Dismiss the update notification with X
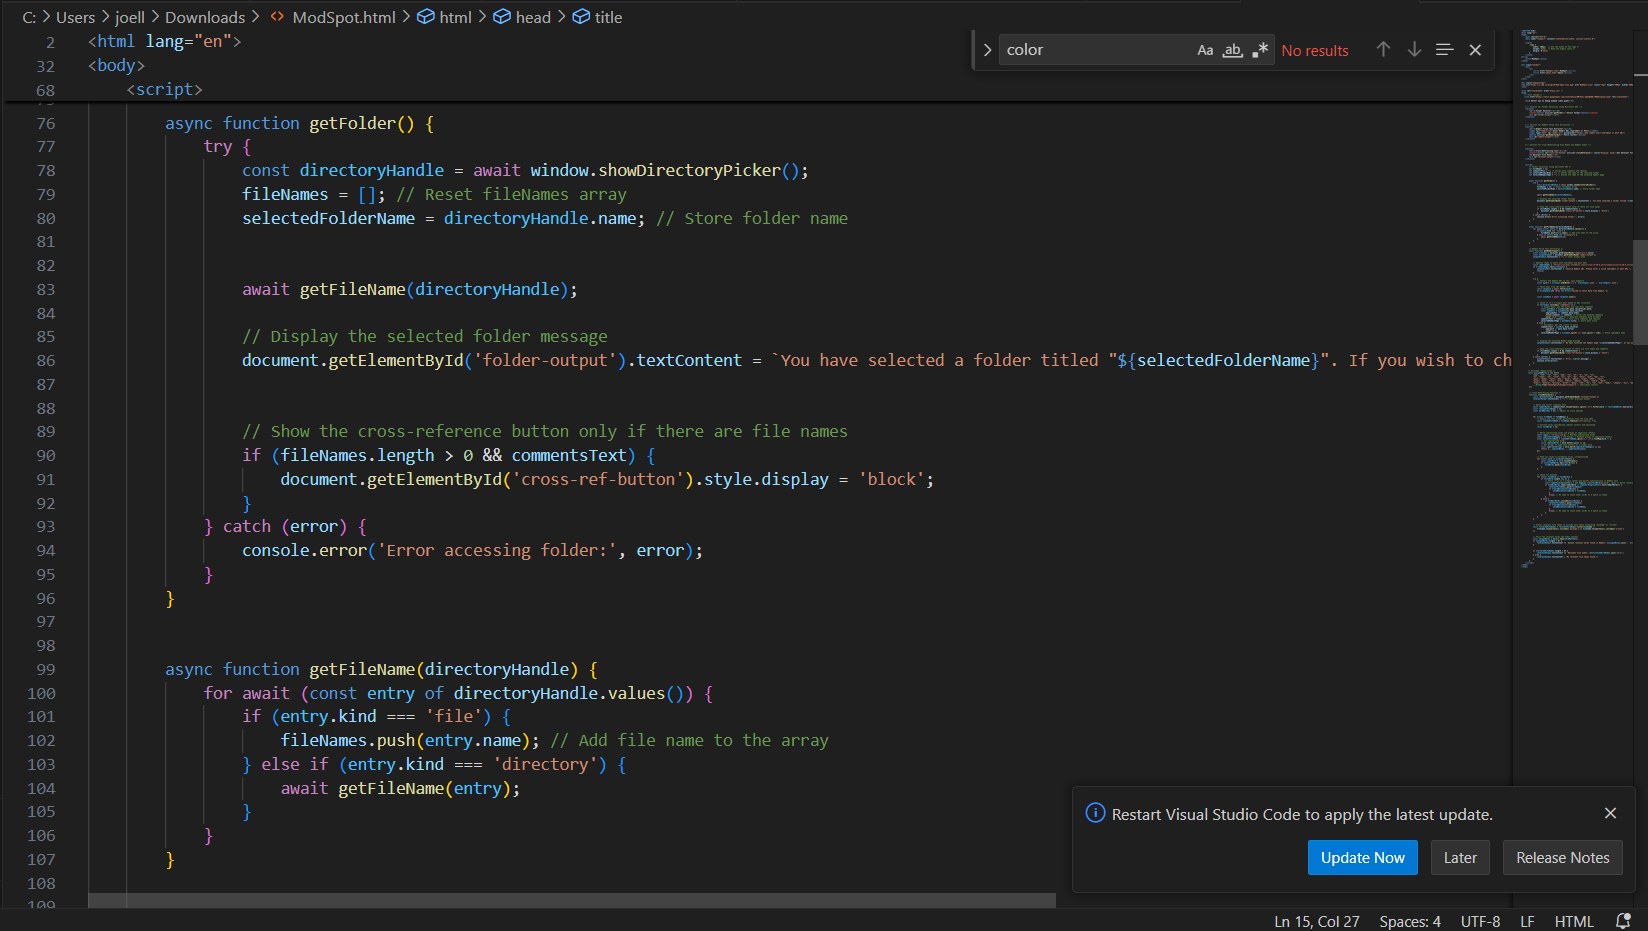This screenshot has width=1648, height=931. tap(1610, 813)
